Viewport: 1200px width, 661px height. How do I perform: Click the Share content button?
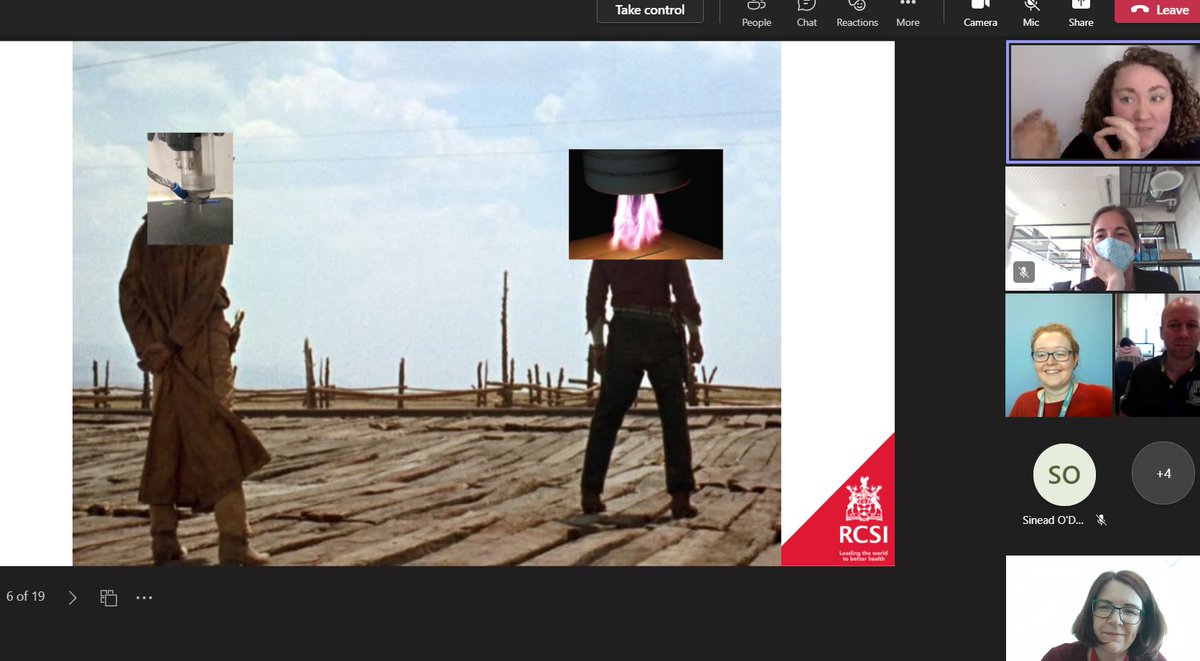(1081, 14)
